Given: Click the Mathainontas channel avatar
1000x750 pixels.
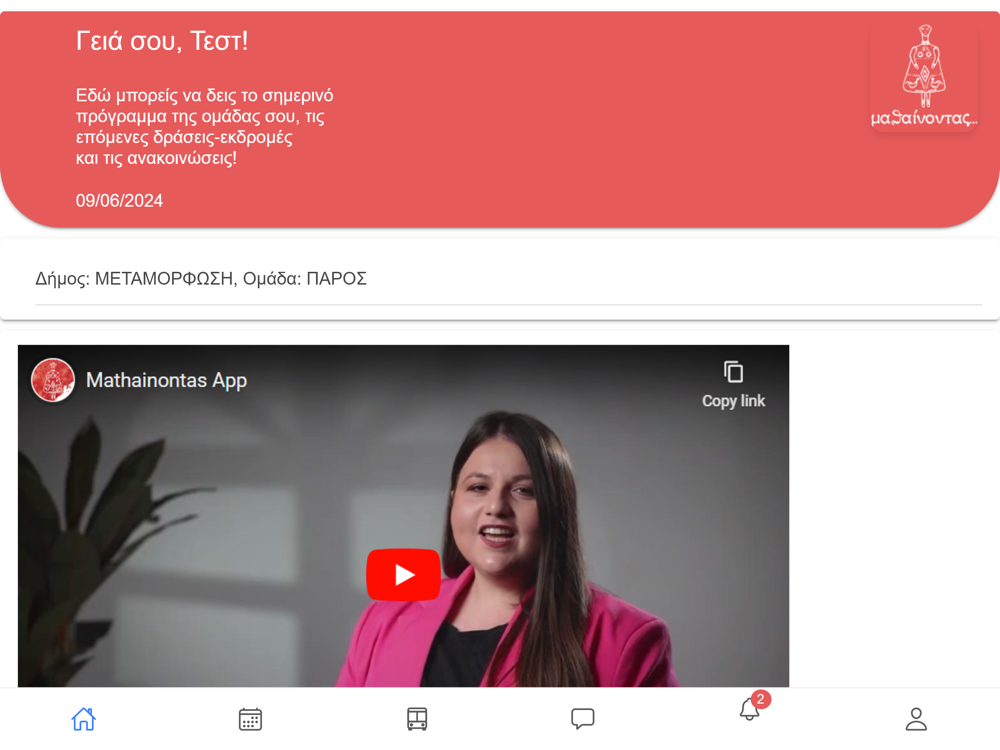Looking at the screenshot, I should coord(53,380).
